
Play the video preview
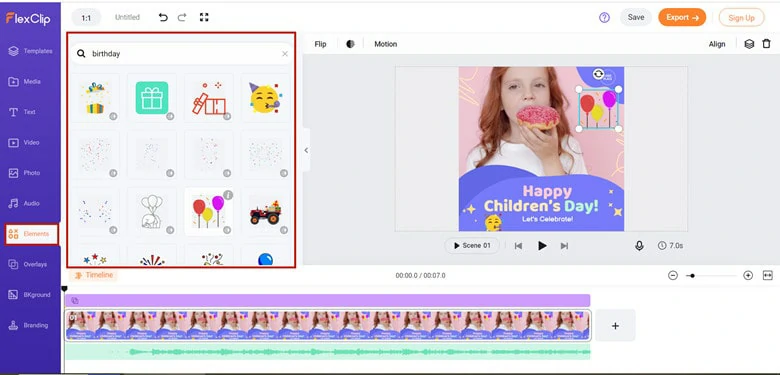click(542, 246)
